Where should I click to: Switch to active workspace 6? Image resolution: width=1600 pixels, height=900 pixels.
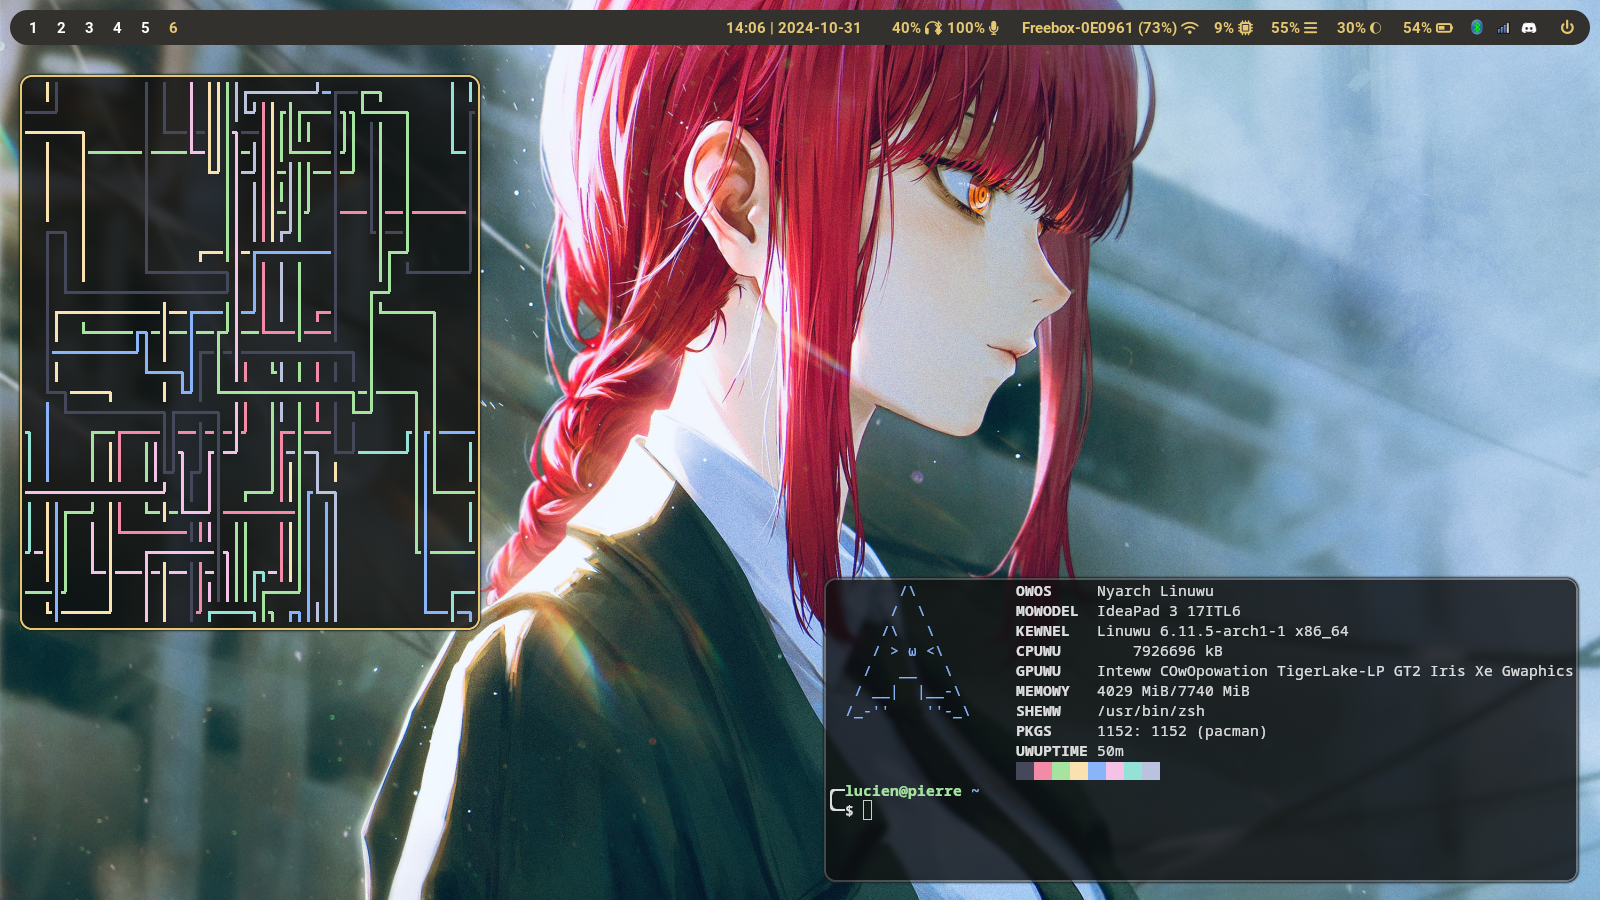pyautogui.click(x=173, y=28)
